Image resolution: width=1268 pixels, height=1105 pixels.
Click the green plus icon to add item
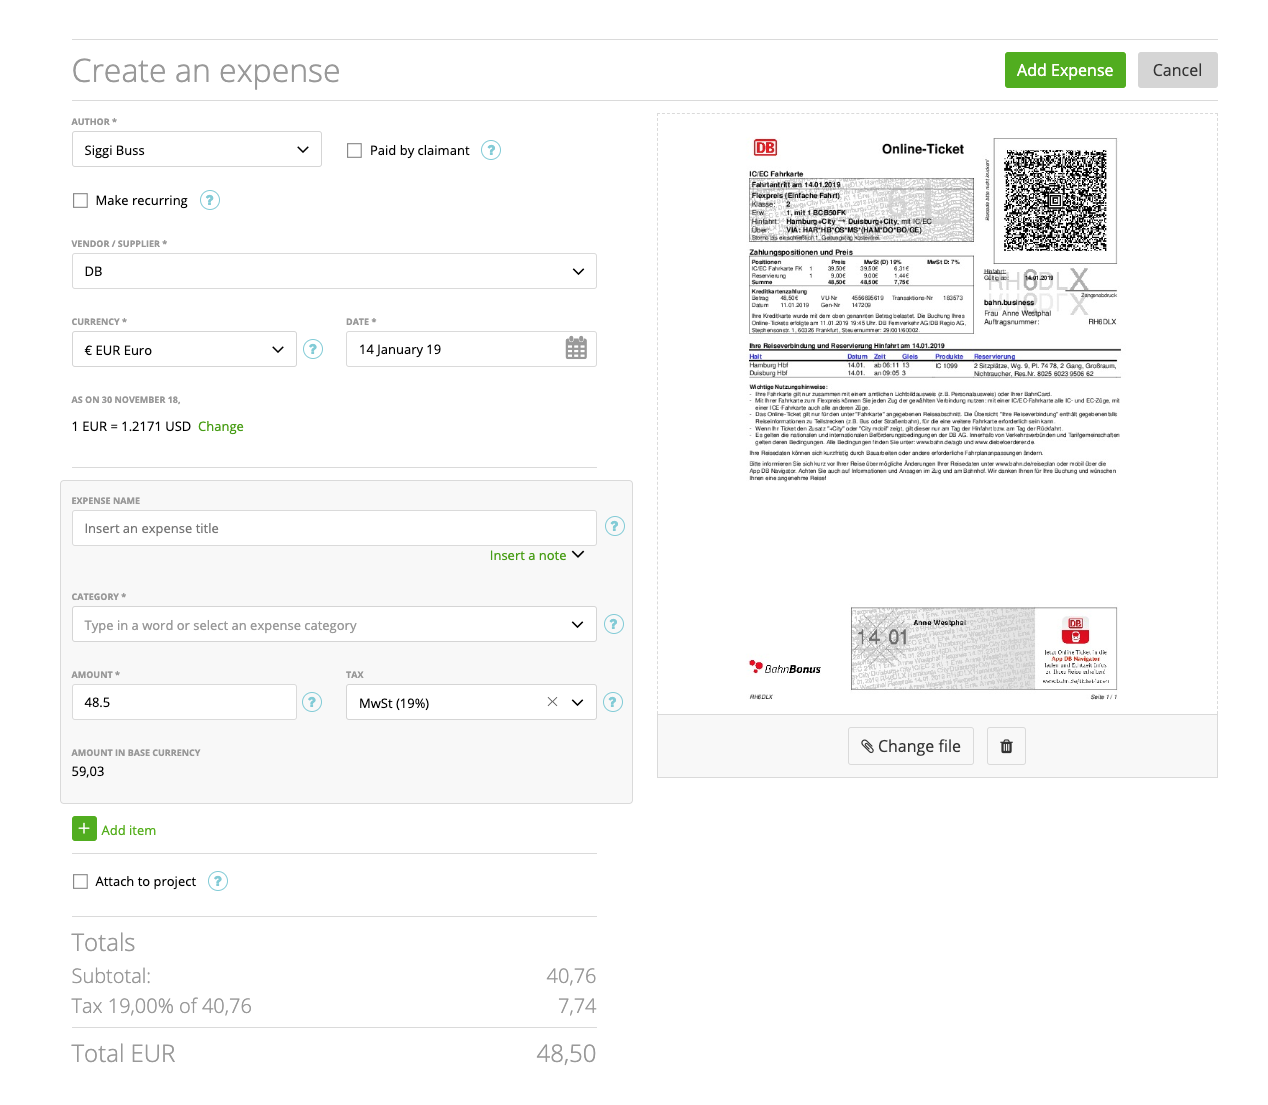[85, 828]
